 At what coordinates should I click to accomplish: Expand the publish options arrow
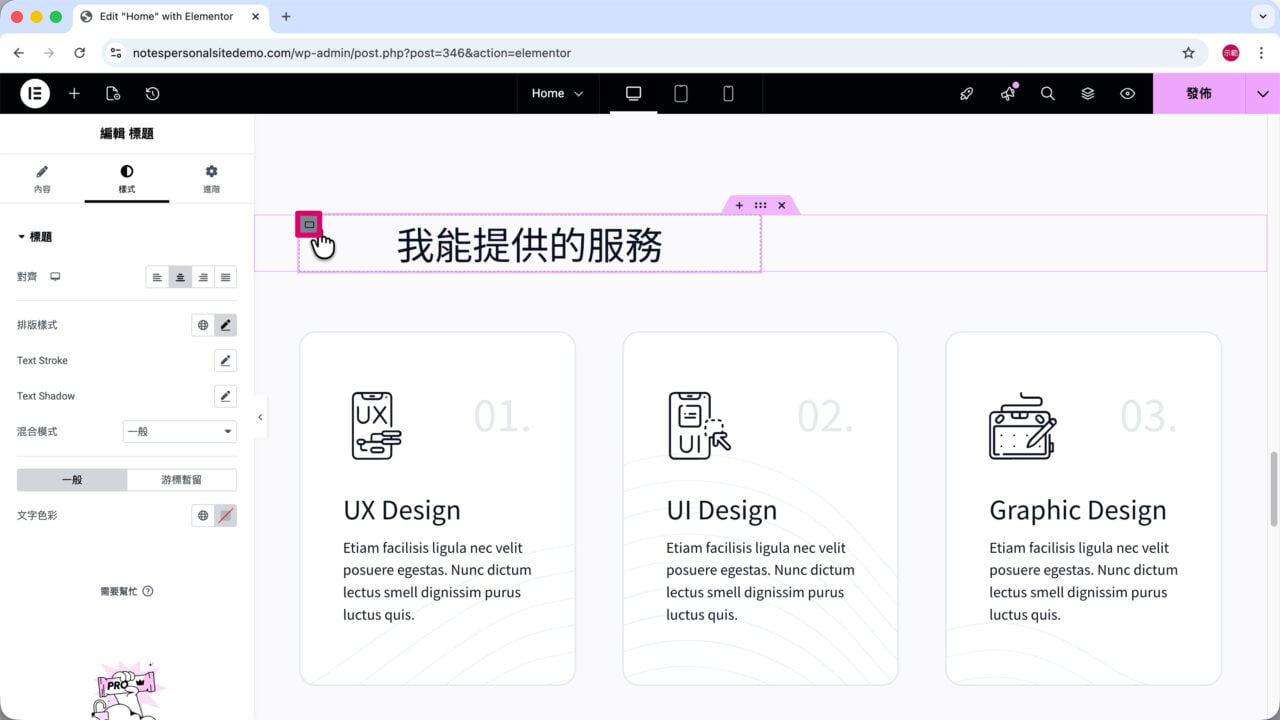pyautogui.click(x=1262, y=93)
